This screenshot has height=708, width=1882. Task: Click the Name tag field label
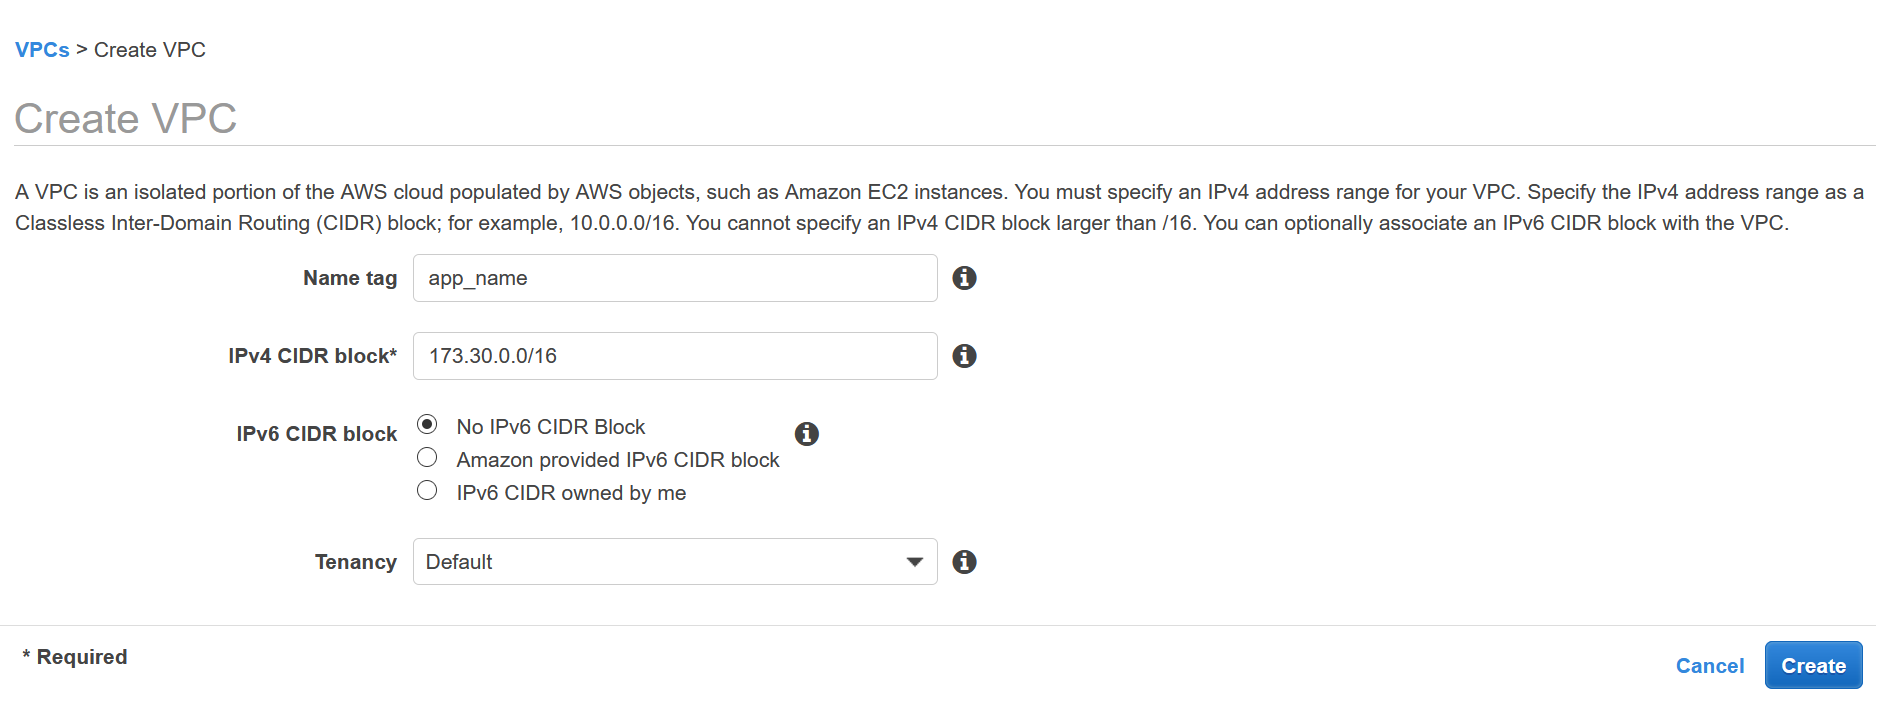click(x=350, y=278)
